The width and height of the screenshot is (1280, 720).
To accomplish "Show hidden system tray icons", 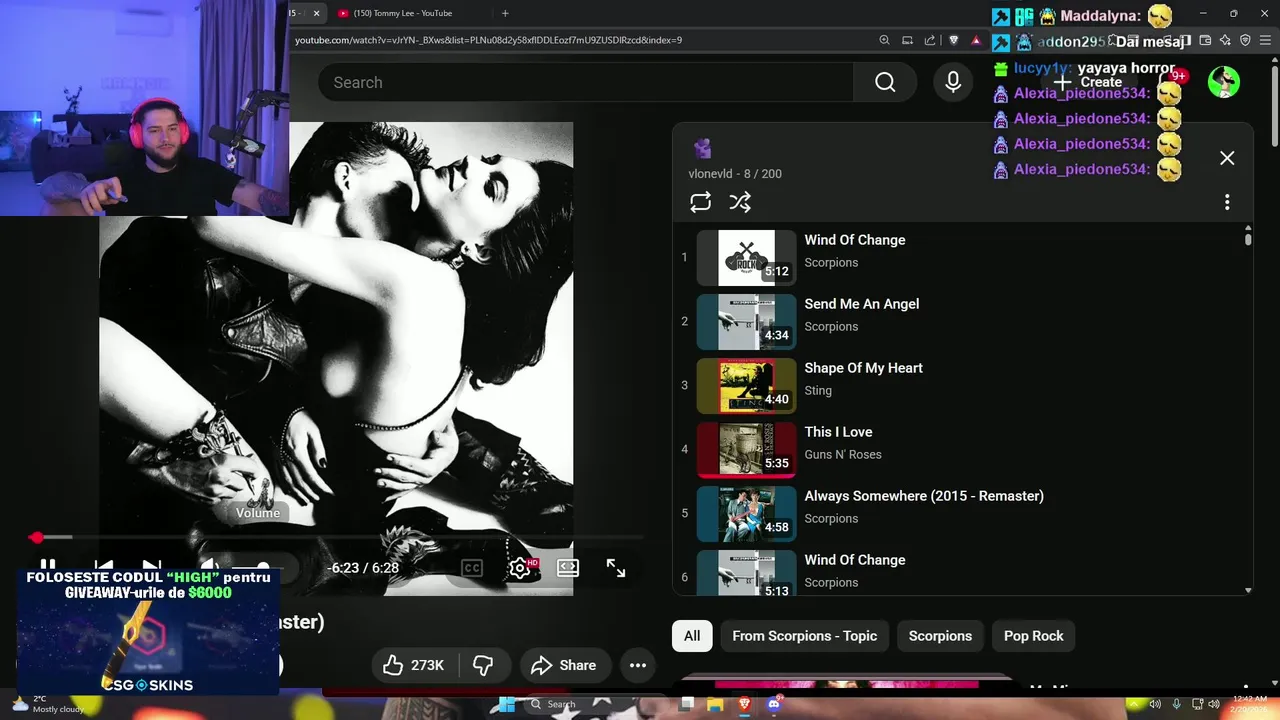I will (1133, 704).
